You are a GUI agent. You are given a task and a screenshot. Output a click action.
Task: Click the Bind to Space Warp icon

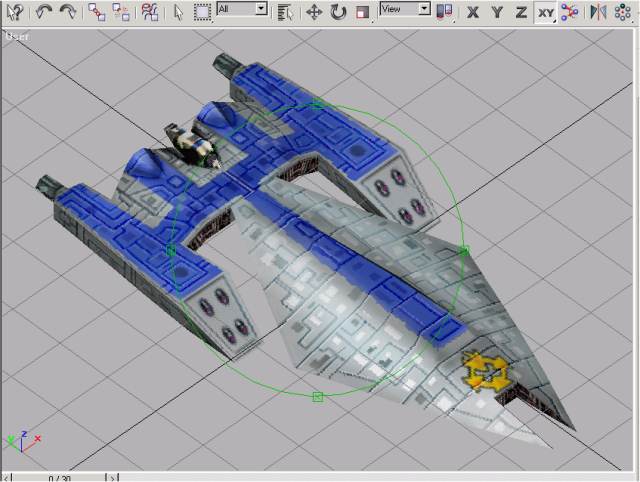click(x=149, y=12)
